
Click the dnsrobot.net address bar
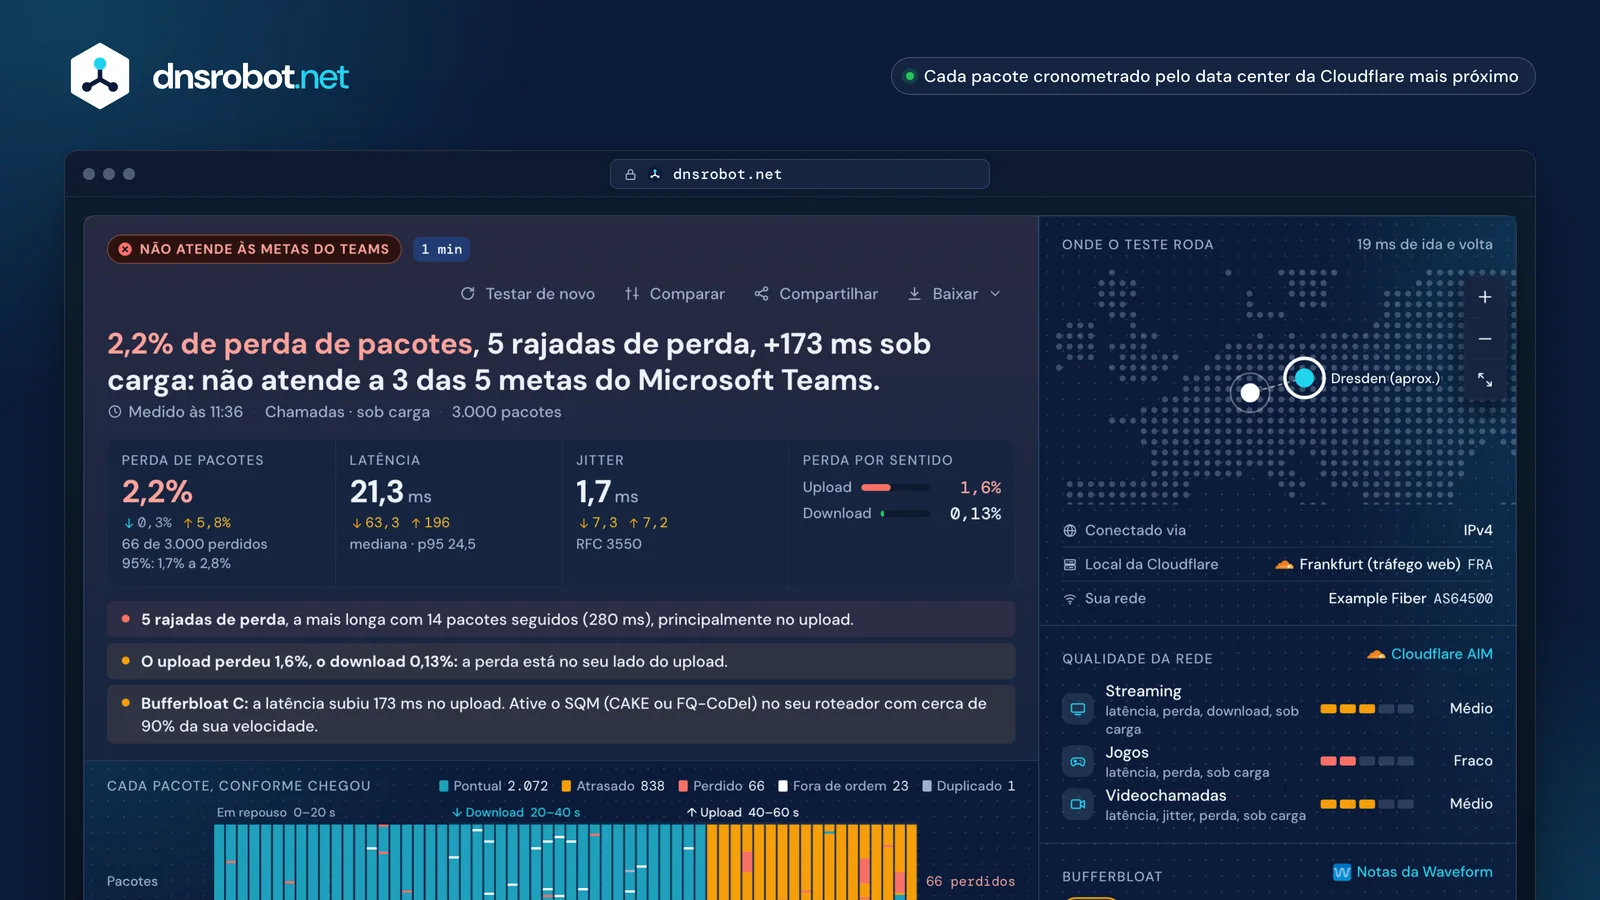pyautogui.click(x=800, y=174)
